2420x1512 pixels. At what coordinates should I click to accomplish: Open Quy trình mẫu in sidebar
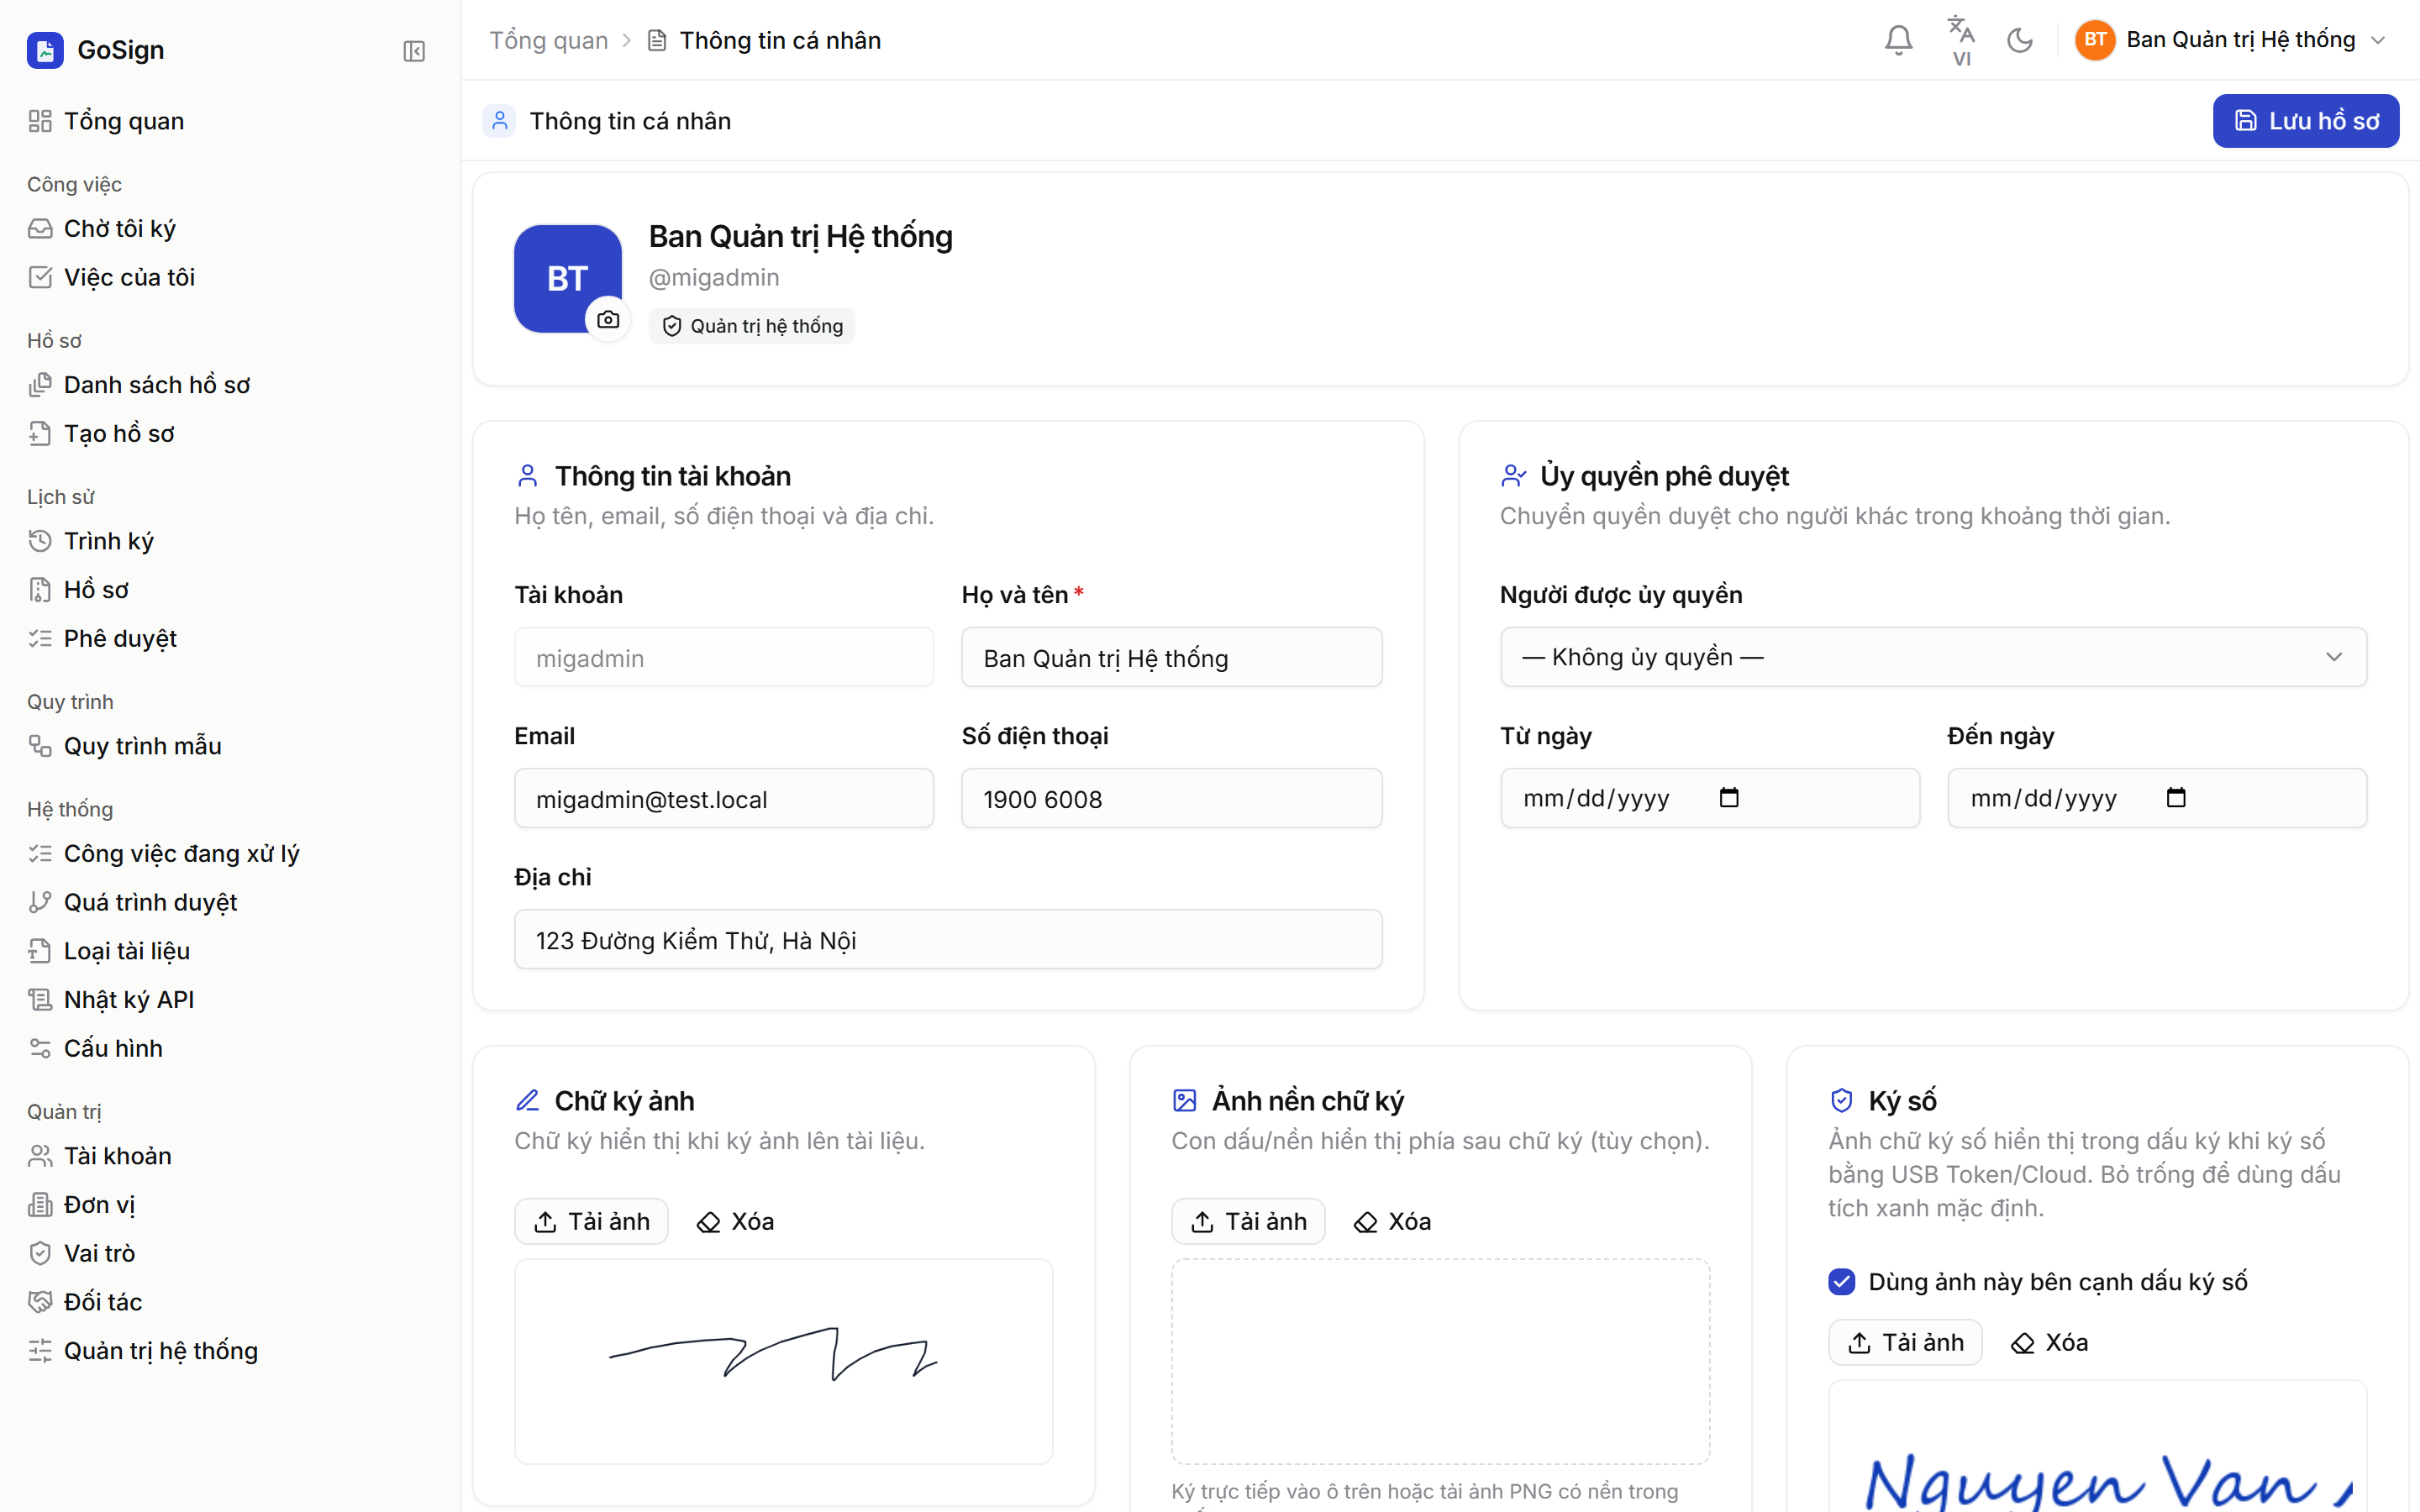(x=142, y=746)
